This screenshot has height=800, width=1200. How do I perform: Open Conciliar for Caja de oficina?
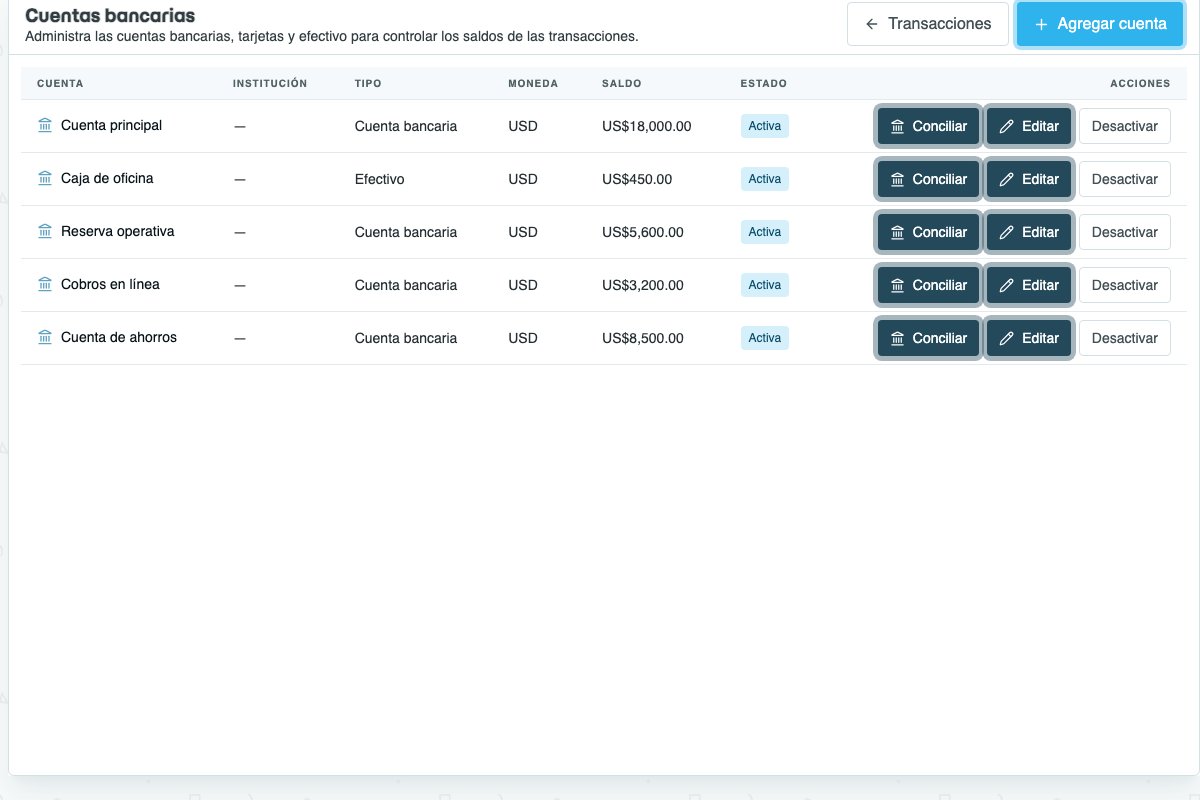tap(928, 179)
